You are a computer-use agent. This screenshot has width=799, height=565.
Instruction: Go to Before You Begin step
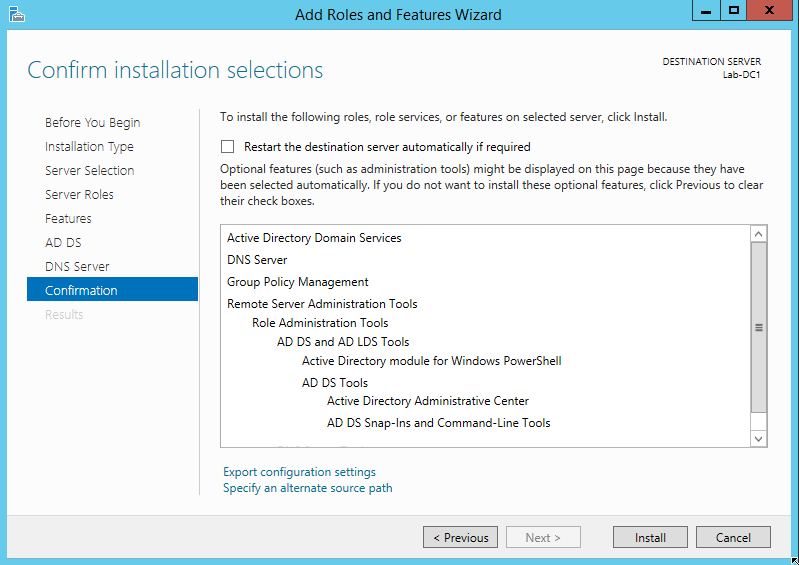pos(92,123)
